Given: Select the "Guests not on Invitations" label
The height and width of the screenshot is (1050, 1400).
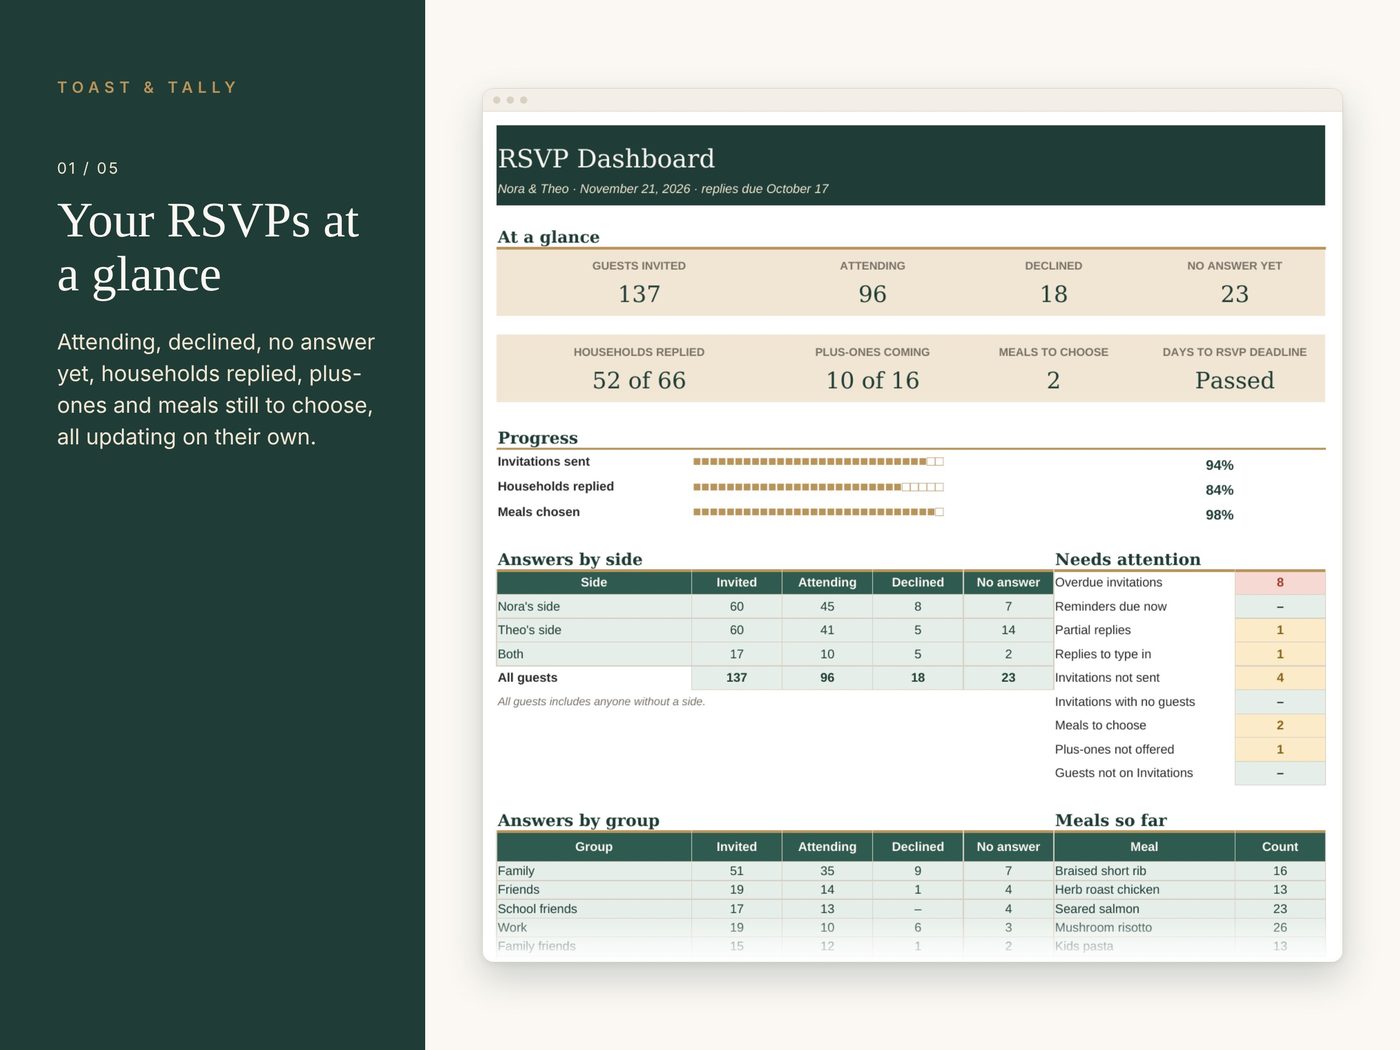Looking at the screenshot, I should 1124,774.
